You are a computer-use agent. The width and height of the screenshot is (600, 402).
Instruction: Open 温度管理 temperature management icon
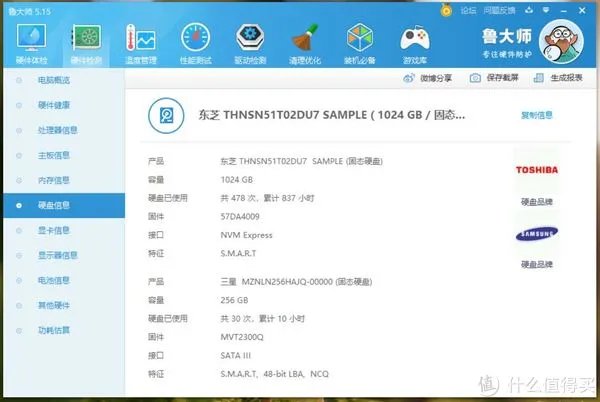click(x=141, y=38)
